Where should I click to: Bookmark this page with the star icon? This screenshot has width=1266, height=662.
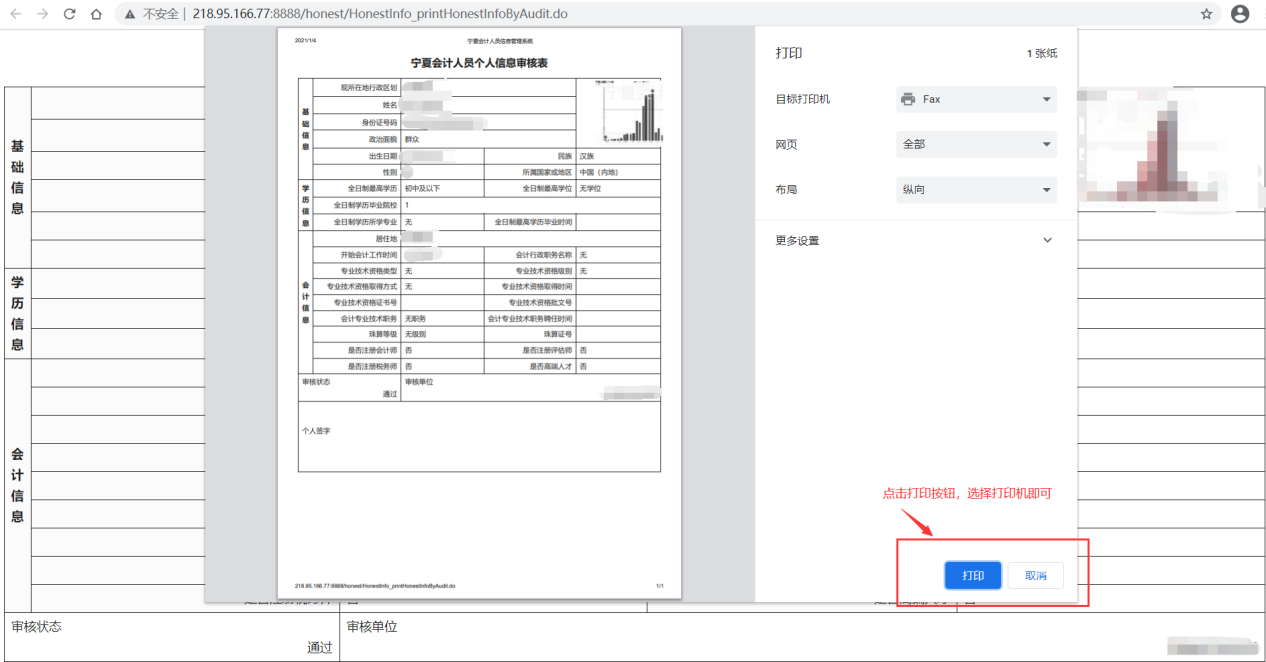tap(1206, 14)
